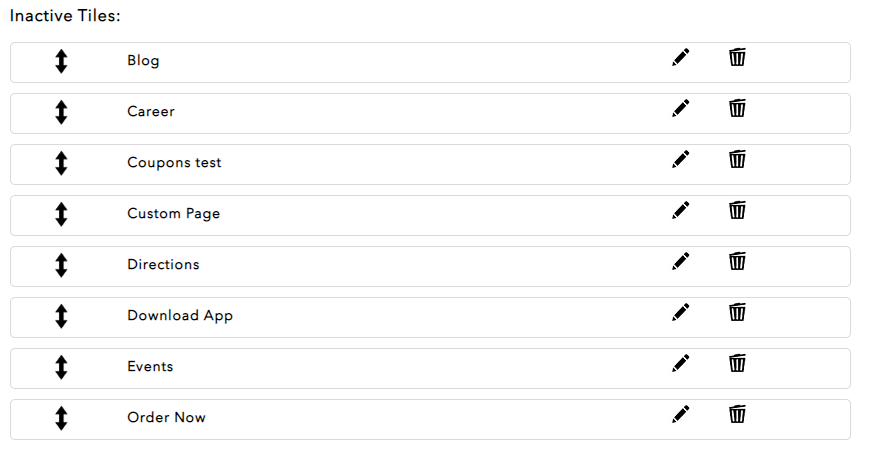Delete the Custom Page tile
The height and width of the screenshot is (456, 874).
coord(737,211)
